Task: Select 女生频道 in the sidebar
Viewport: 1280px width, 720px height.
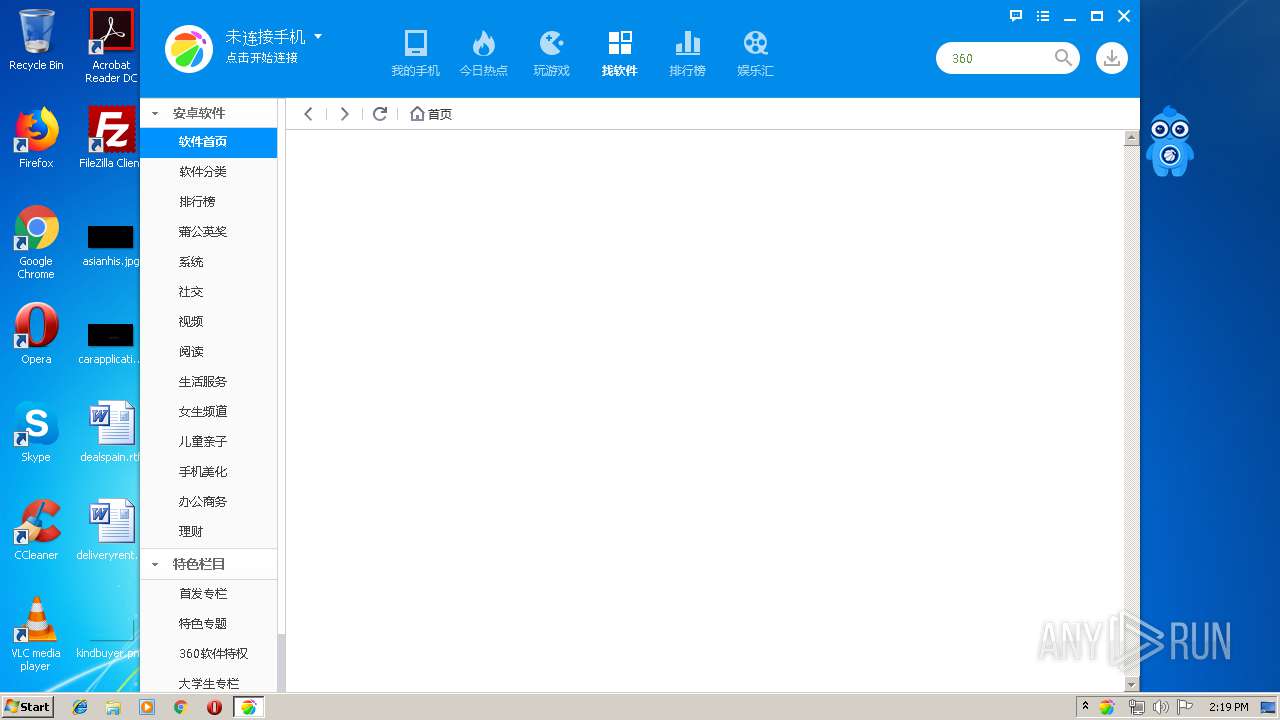Action: pos(208,412)
